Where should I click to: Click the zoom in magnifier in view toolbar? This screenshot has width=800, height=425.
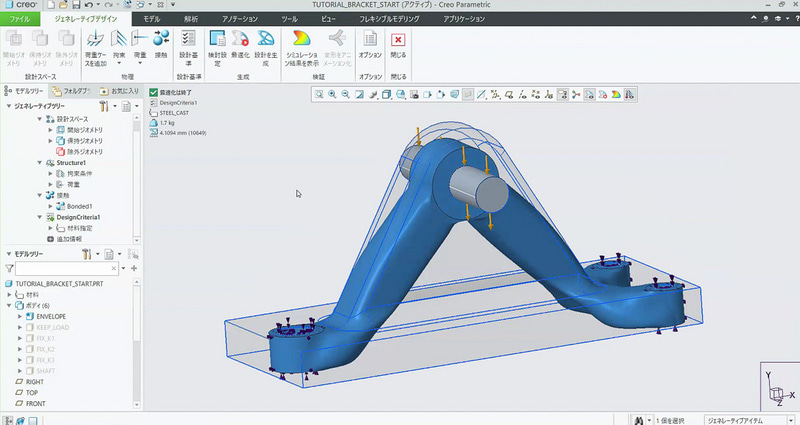pos(332,95)
